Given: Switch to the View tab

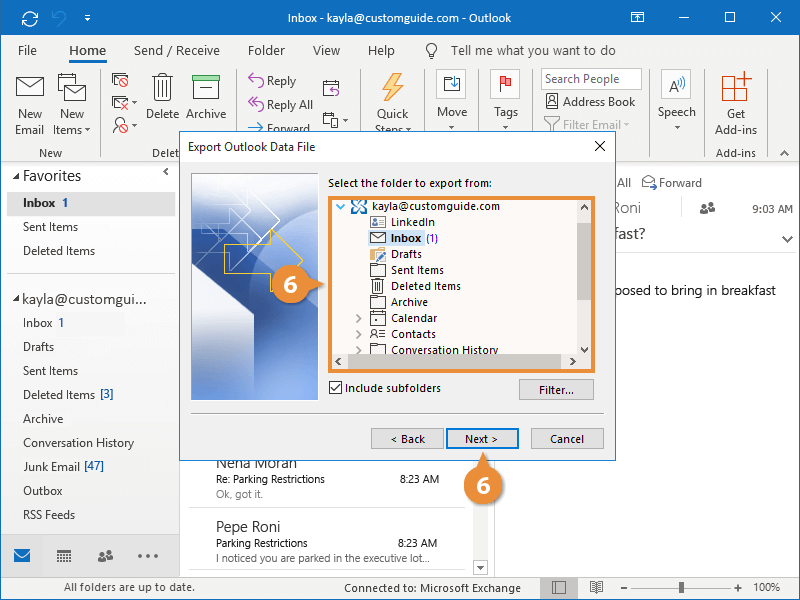Looking at the screenshot, I should (x=326, y=51).
